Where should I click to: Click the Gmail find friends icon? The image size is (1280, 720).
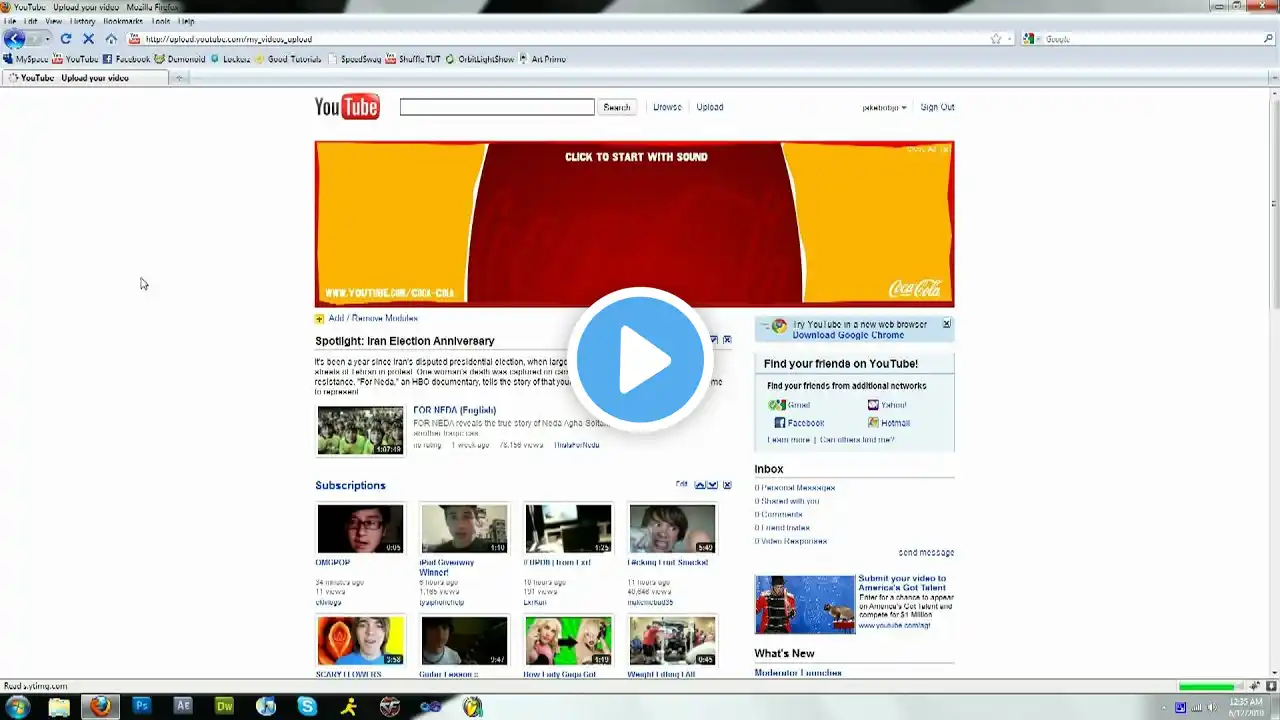[777, 405]
